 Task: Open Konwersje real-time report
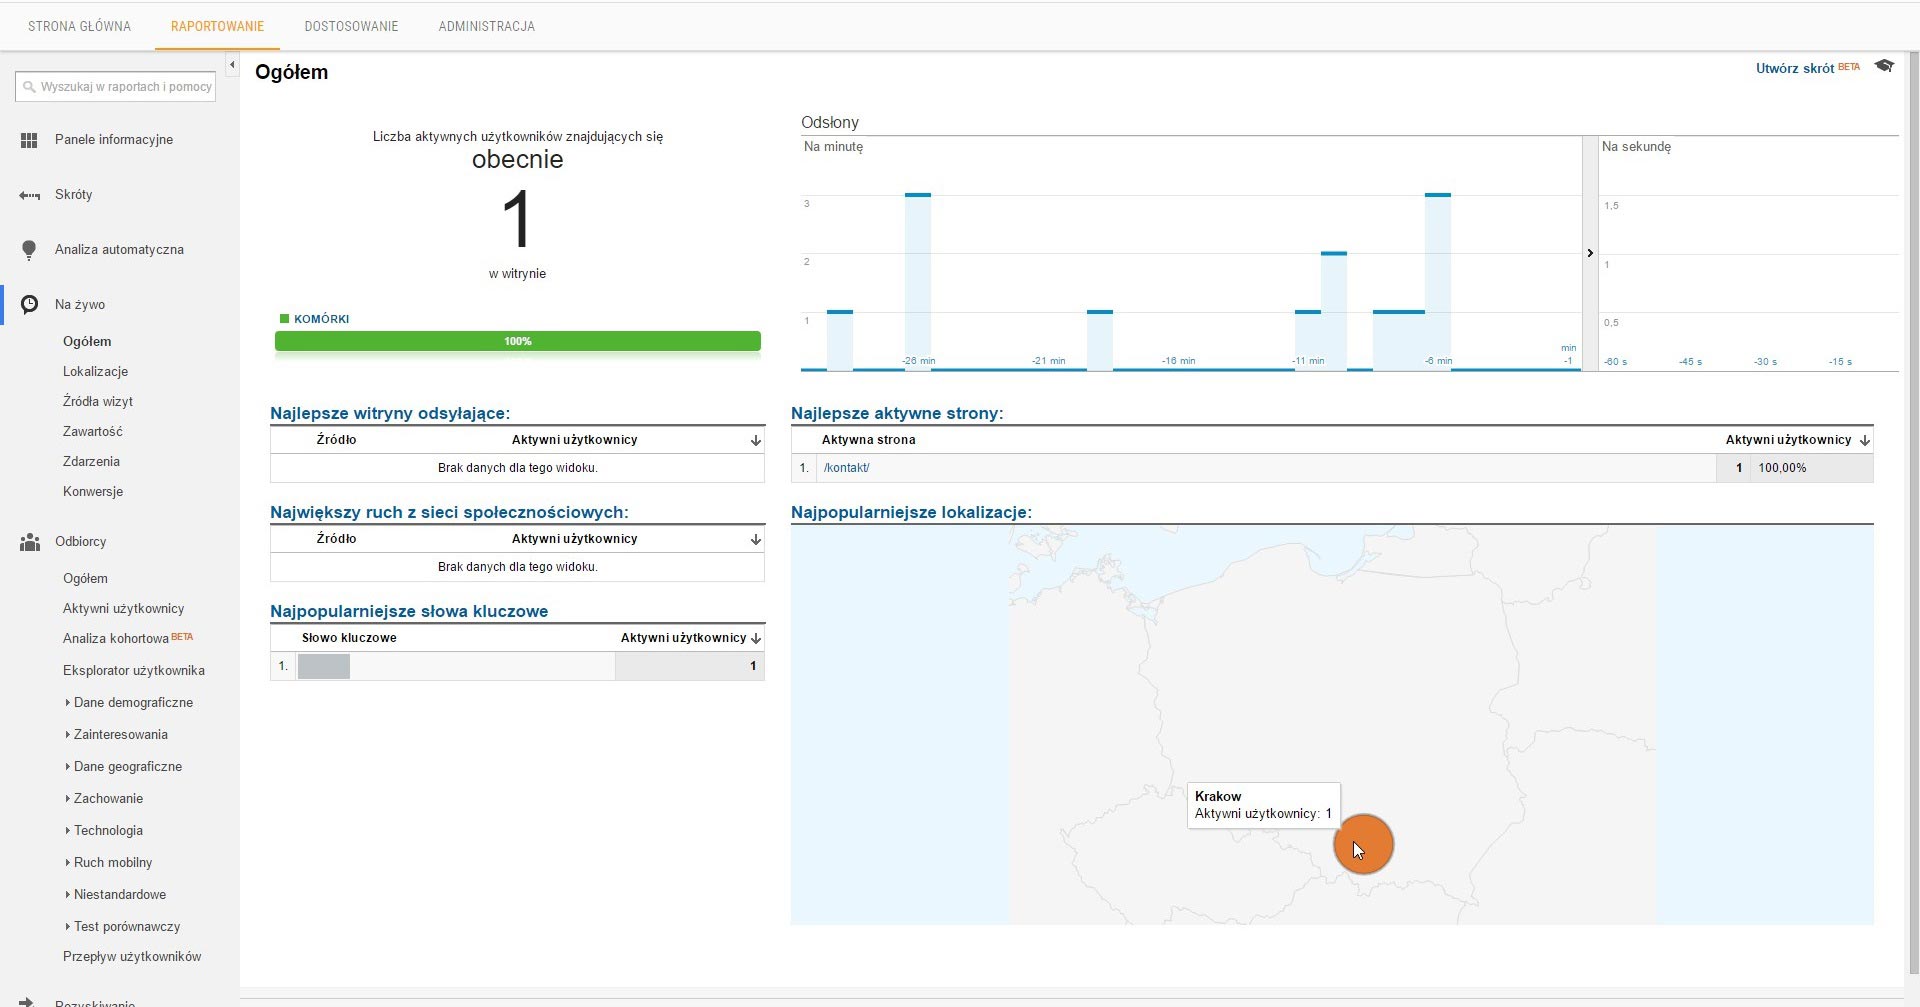click(93, 491)
